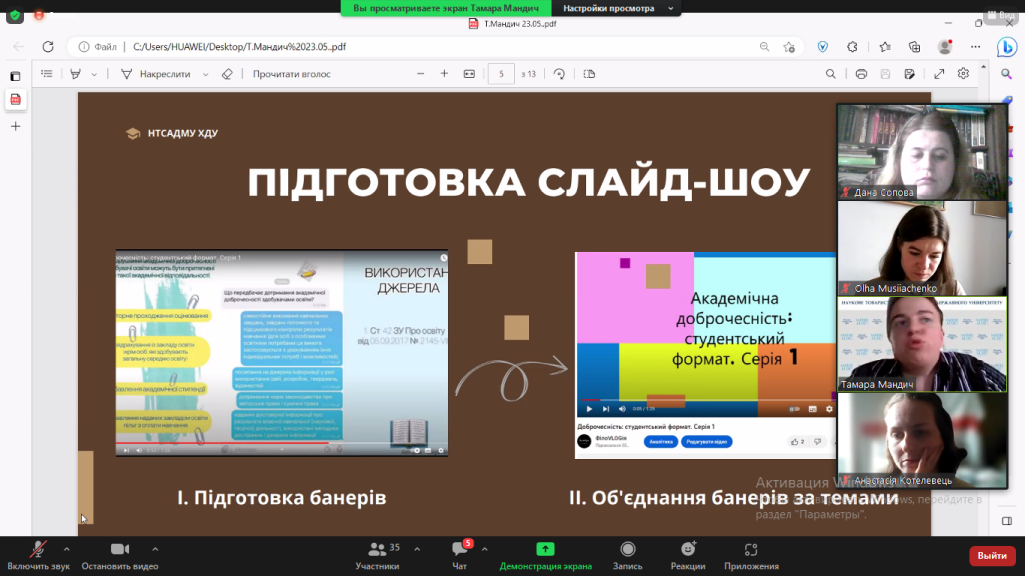Refresh the PDF page in browser
1025x576 pixels.
tap(48, 47)
